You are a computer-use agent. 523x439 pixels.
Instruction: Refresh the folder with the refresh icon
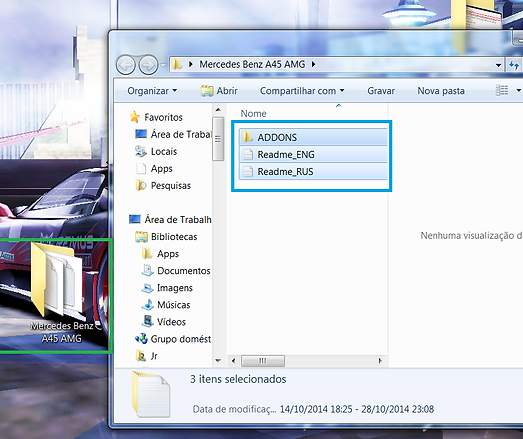tap(514, 65)
